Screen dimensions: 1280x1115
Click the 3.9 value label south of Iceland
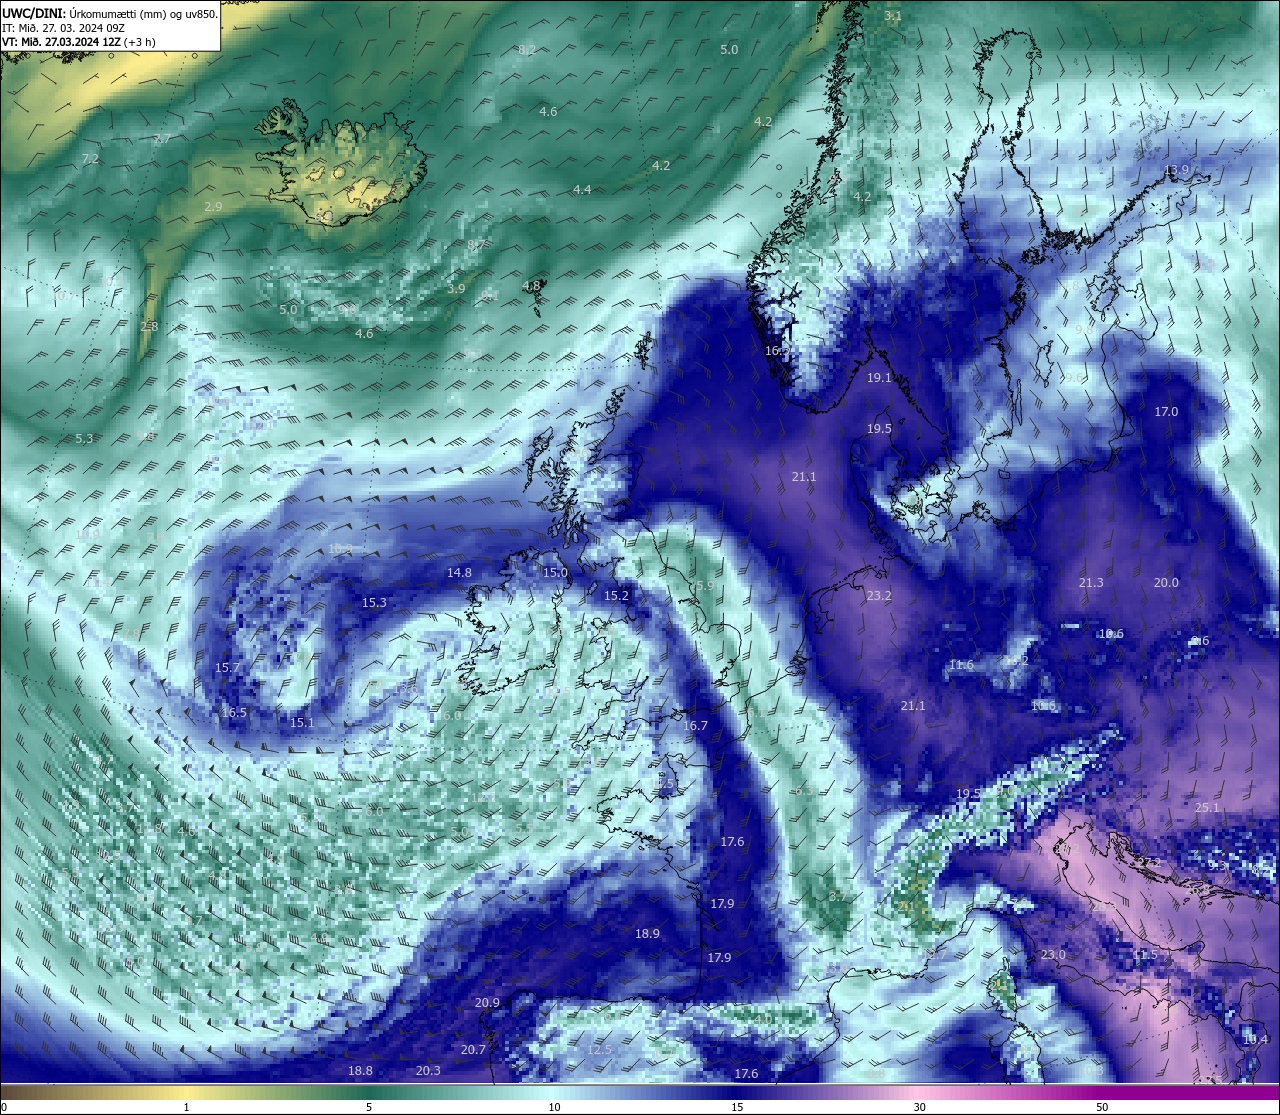point(456,289)
